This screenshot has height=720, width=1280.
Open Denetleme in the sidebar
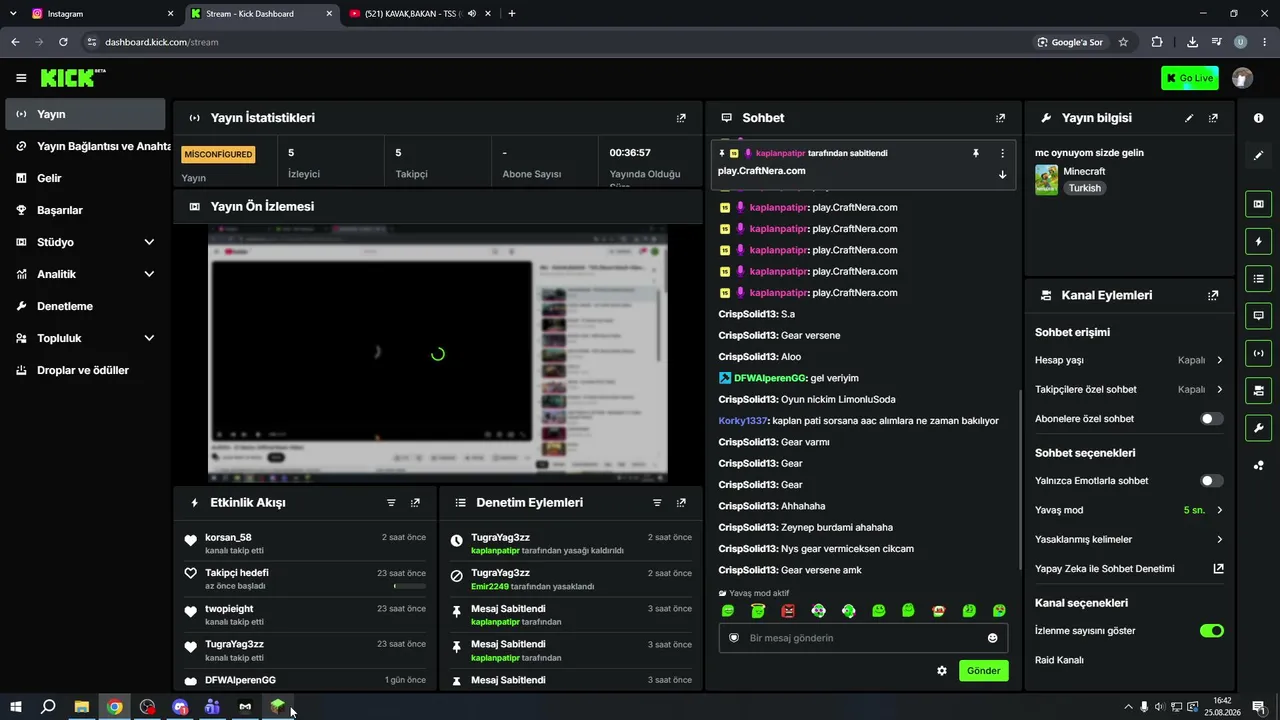tap(85, 306)
